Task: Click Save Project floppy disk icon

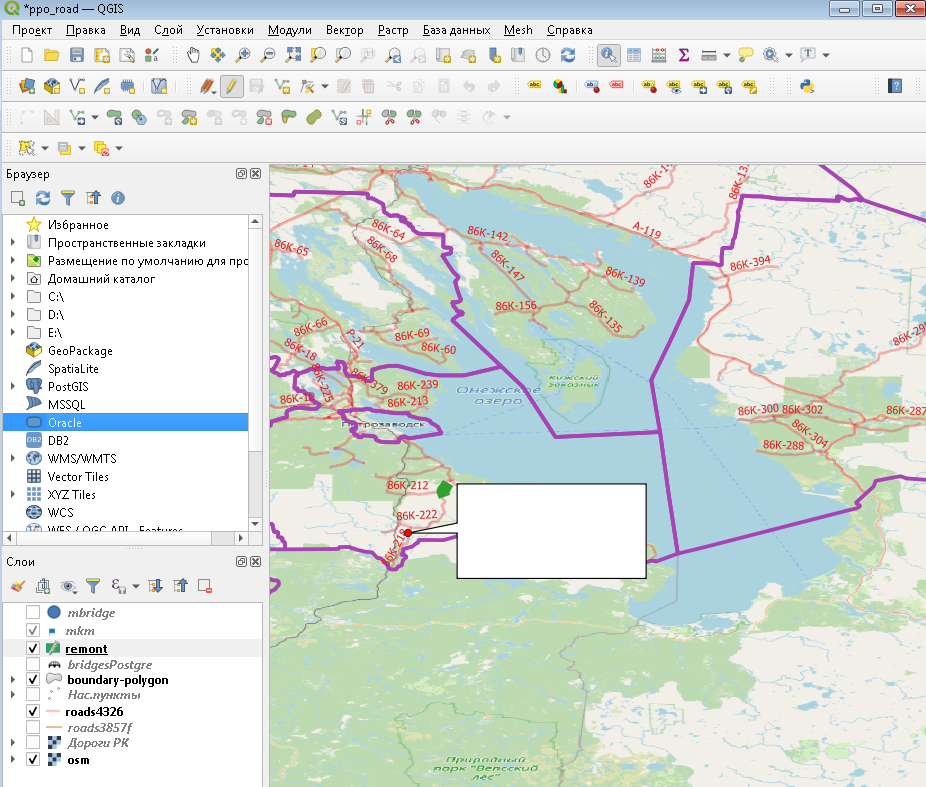Action: tap(77, 55)
